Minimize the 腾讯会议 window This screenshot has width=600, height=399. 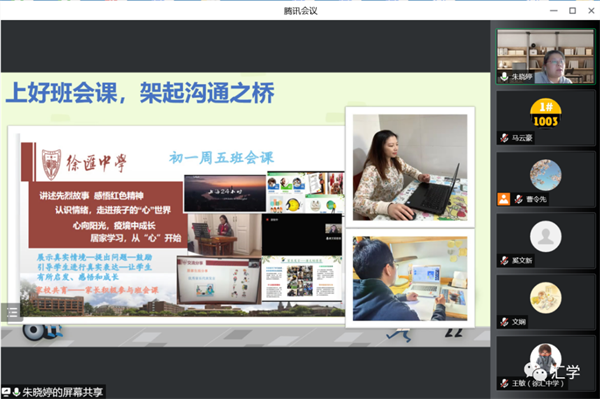[x=554, y=11]
